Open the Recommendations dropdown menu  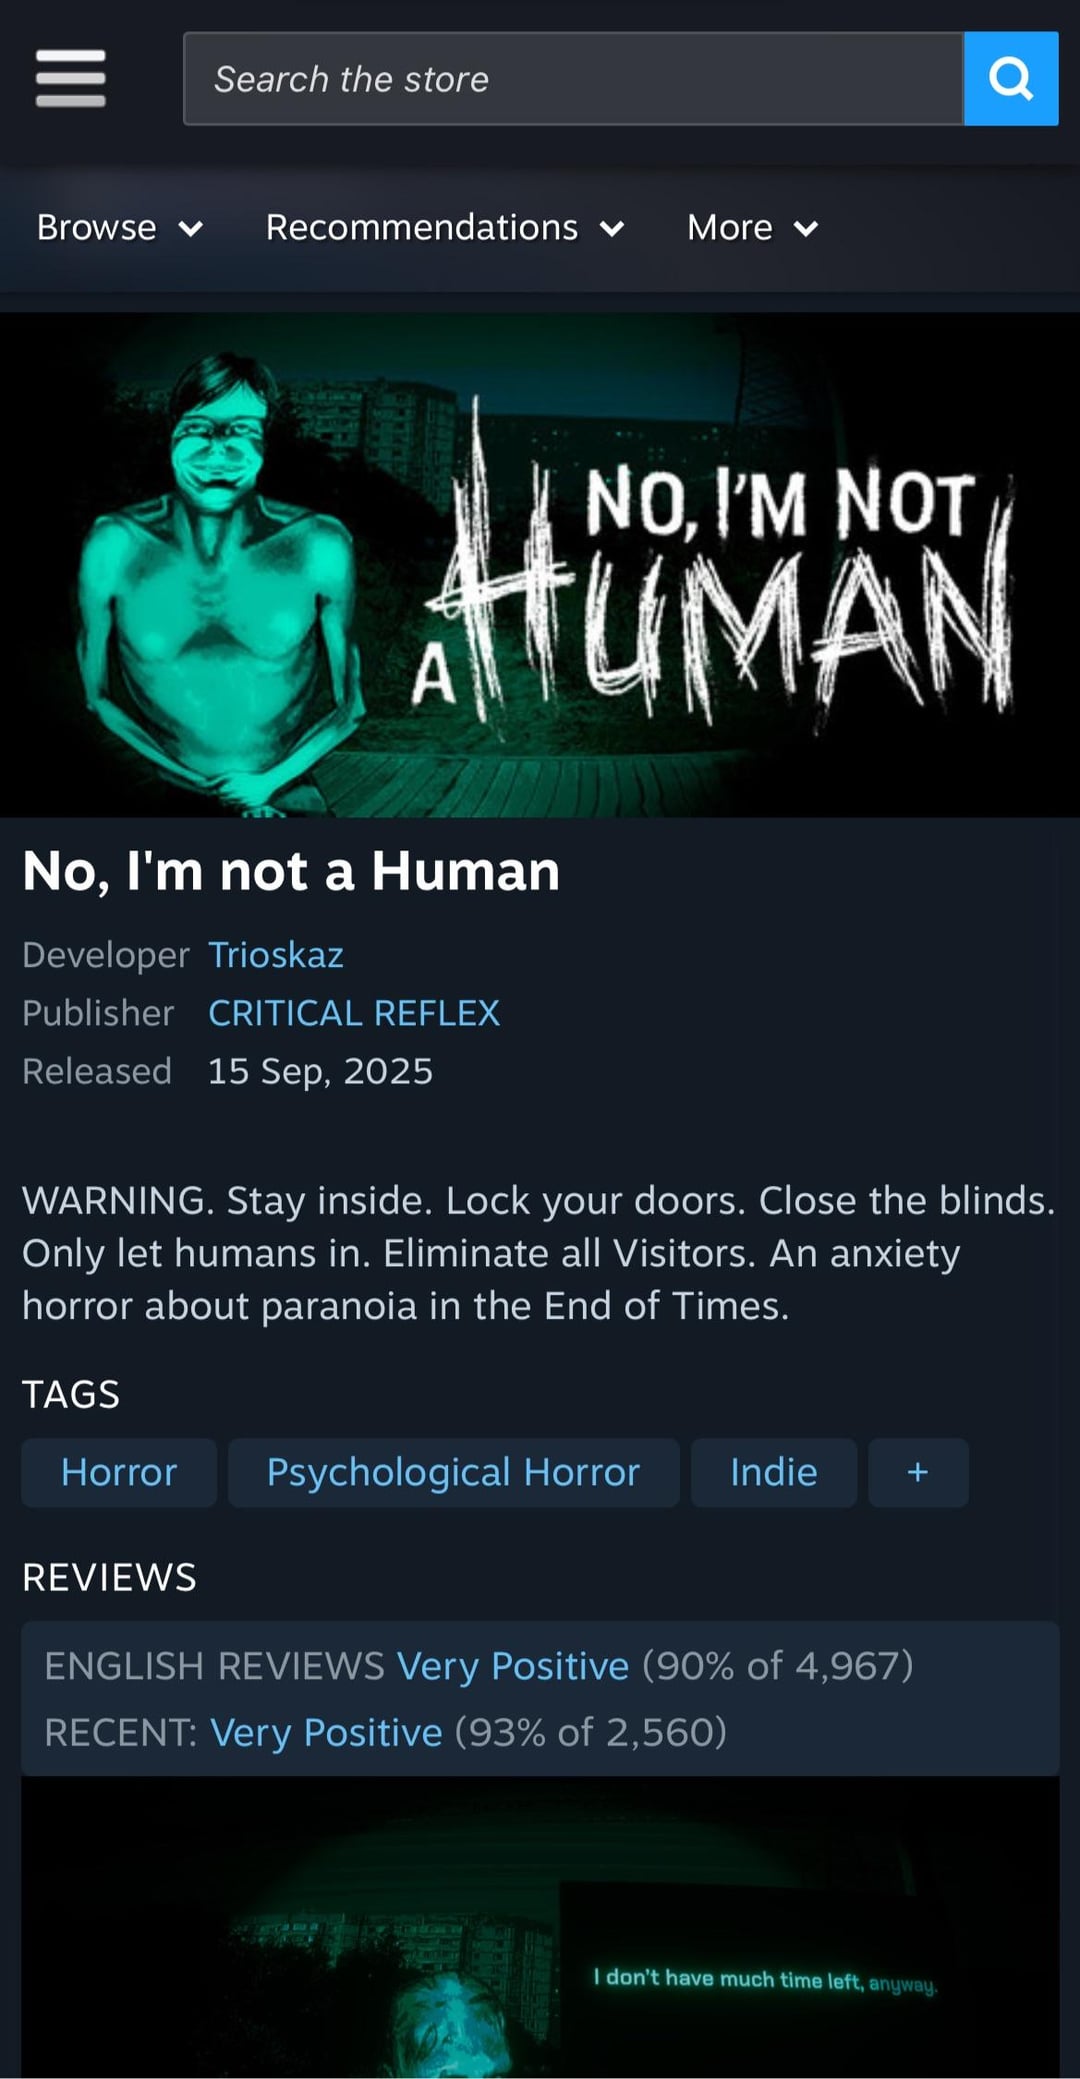[x=445, y=228]
